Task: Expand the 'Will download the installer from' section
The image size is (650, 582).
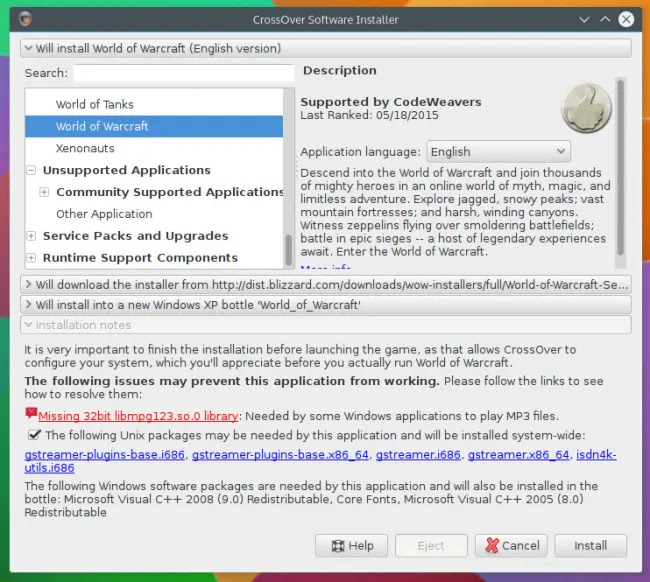Action: click(326, 285)
